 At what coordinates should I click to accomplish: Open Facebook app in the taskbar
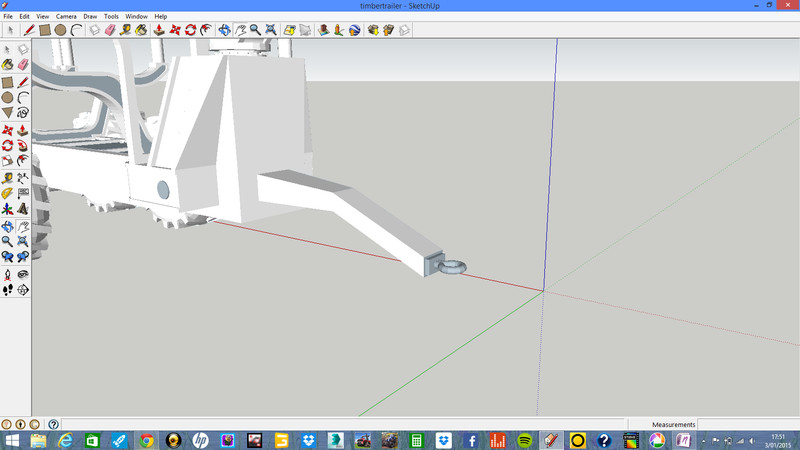470,440
